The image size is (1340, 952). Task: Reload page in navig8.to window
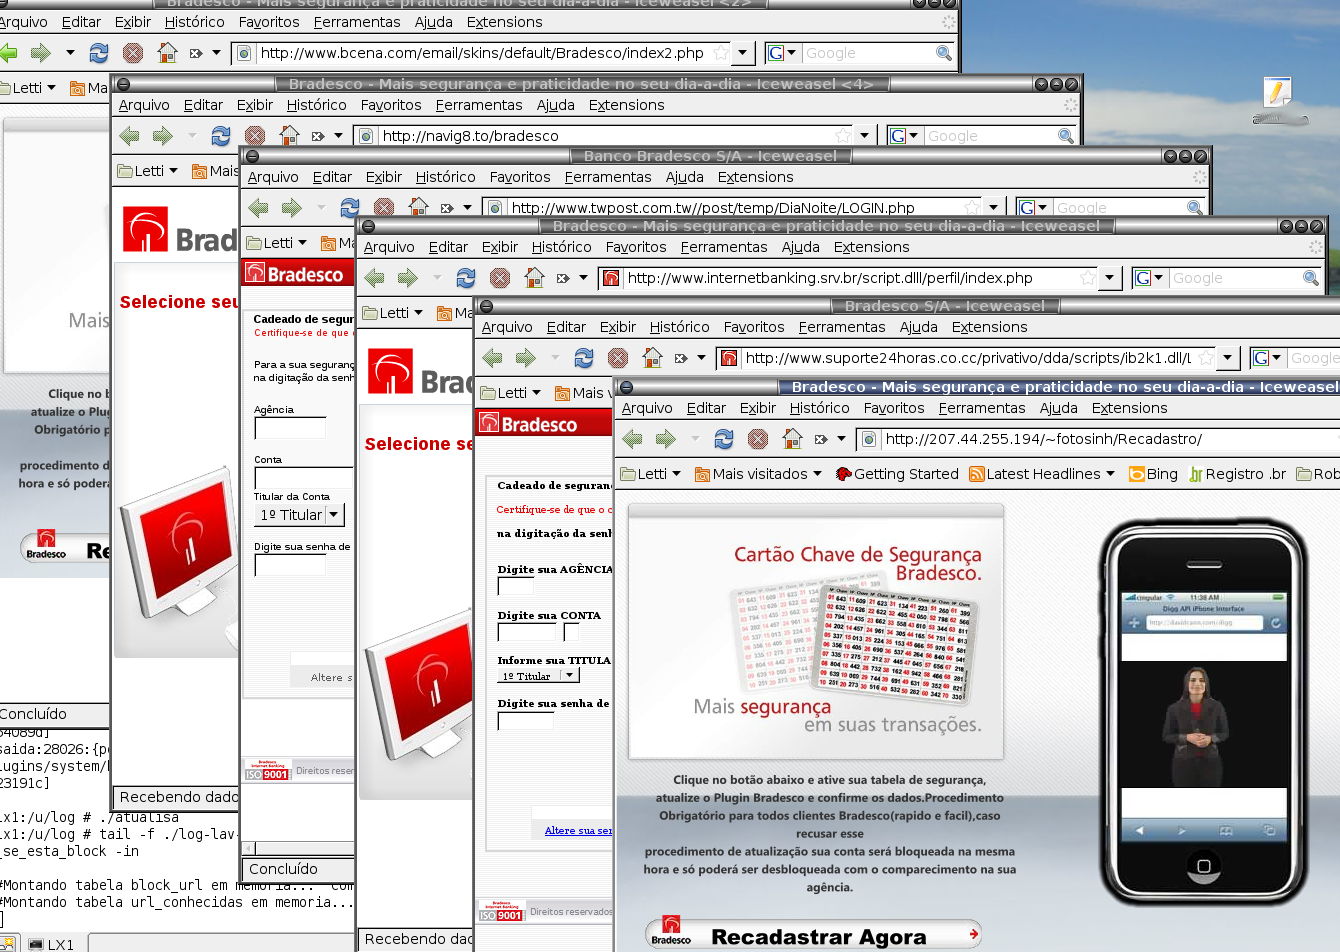(x=221, y=135)
